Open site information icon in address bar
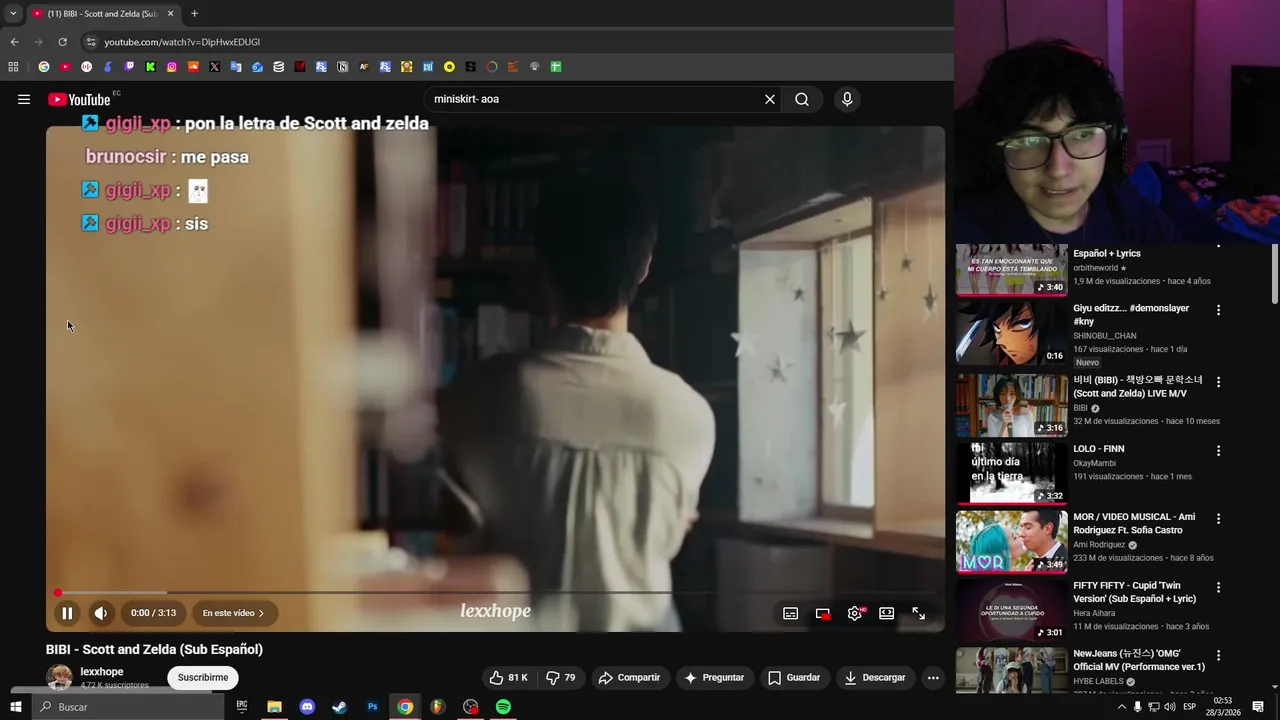1280x720 pixels. tap(91, 42)
